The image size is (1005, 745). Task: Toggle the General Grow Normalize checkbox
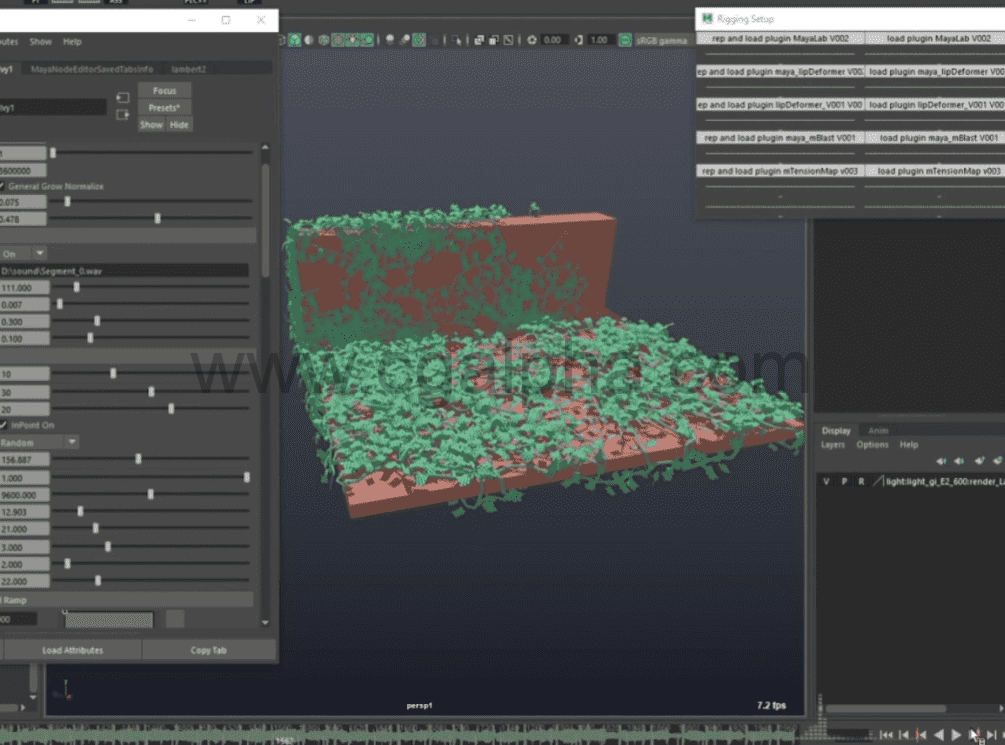(x=2, y=186)
